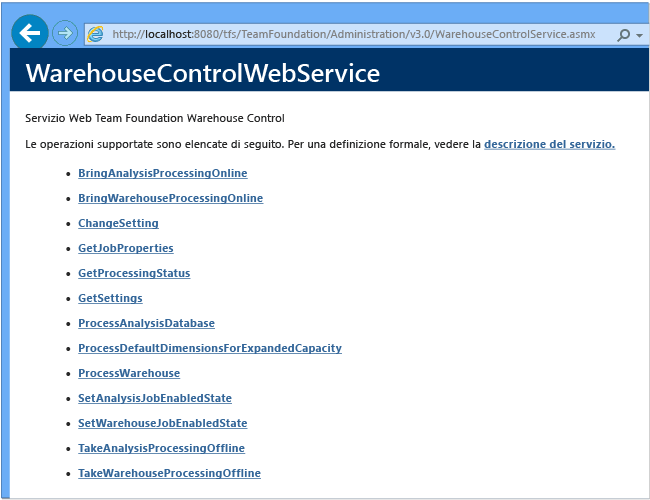Open the ProcessWarehouse operation link
Viewport: 650px width, 500px height.
click(129, 373)
